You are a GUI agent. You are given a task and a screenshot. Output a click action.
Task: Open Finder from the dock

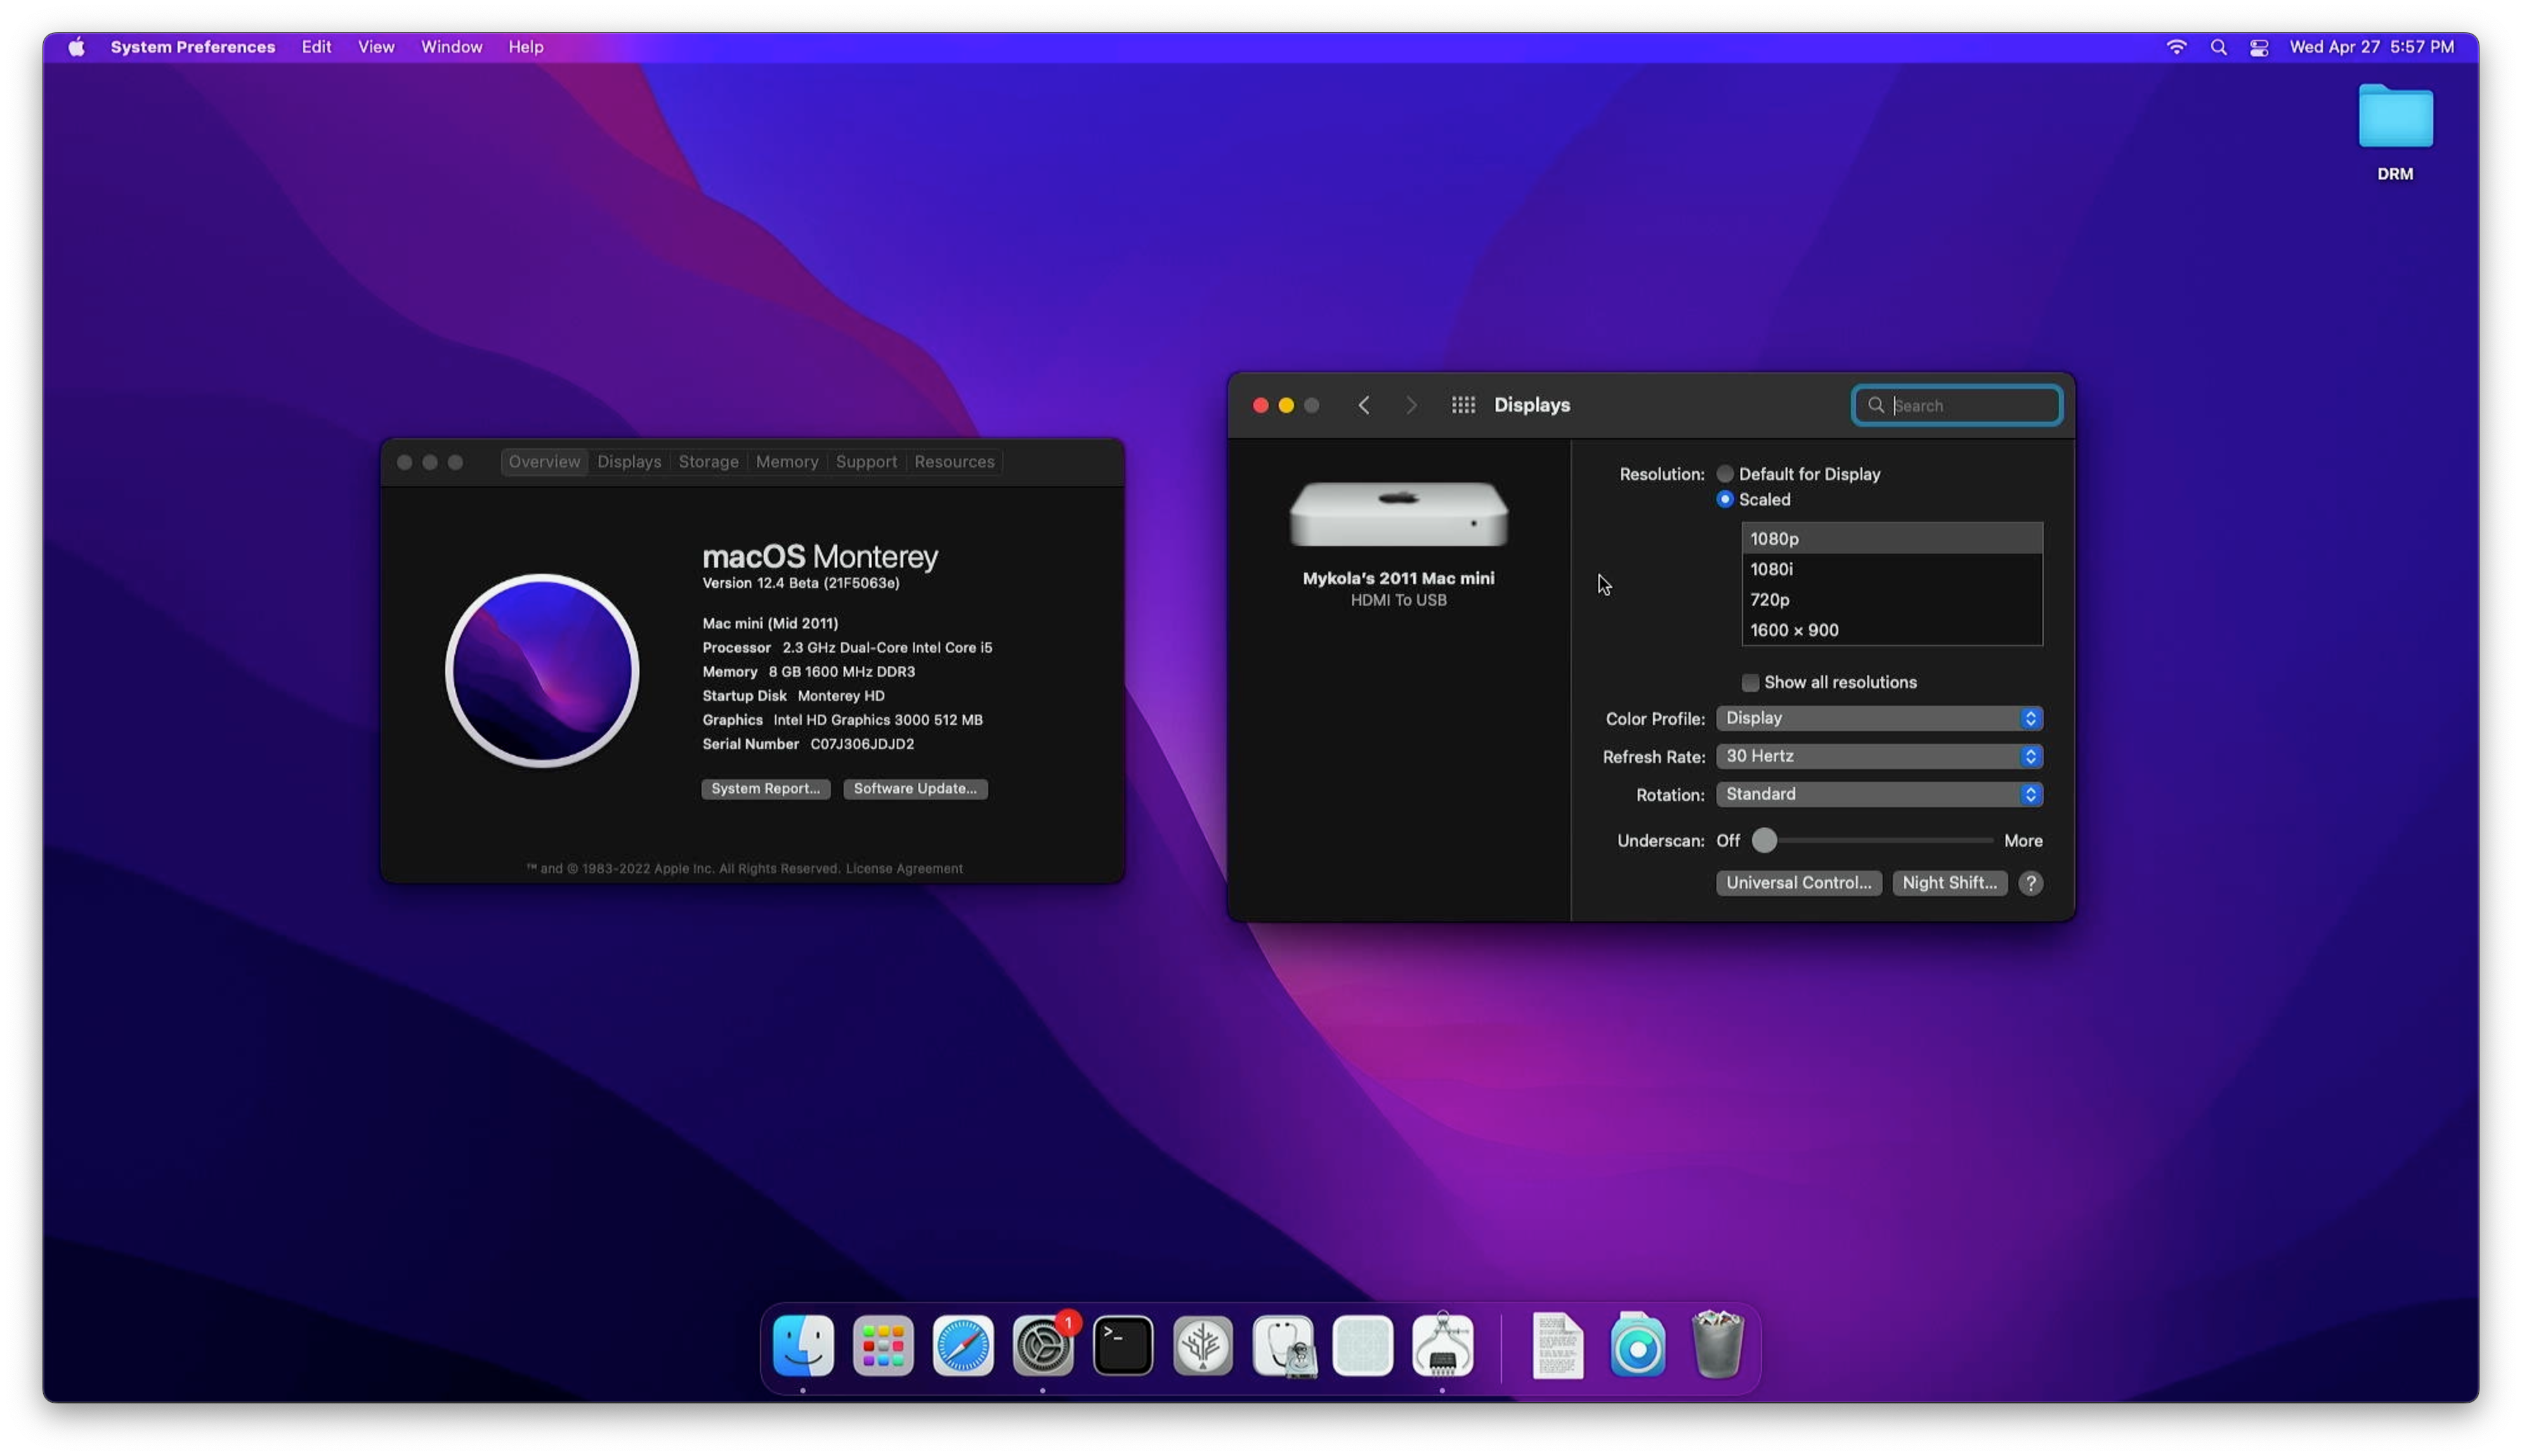click(x=803, y=1346)
